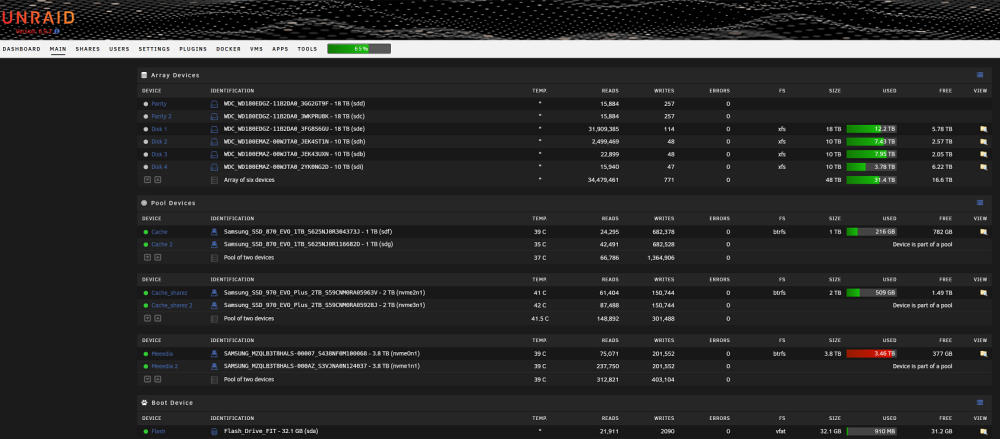Toggle spin state via the Disk 4 status dot
The height and width of the screenshot is (439, 1000).
click(x=145, y=167)
